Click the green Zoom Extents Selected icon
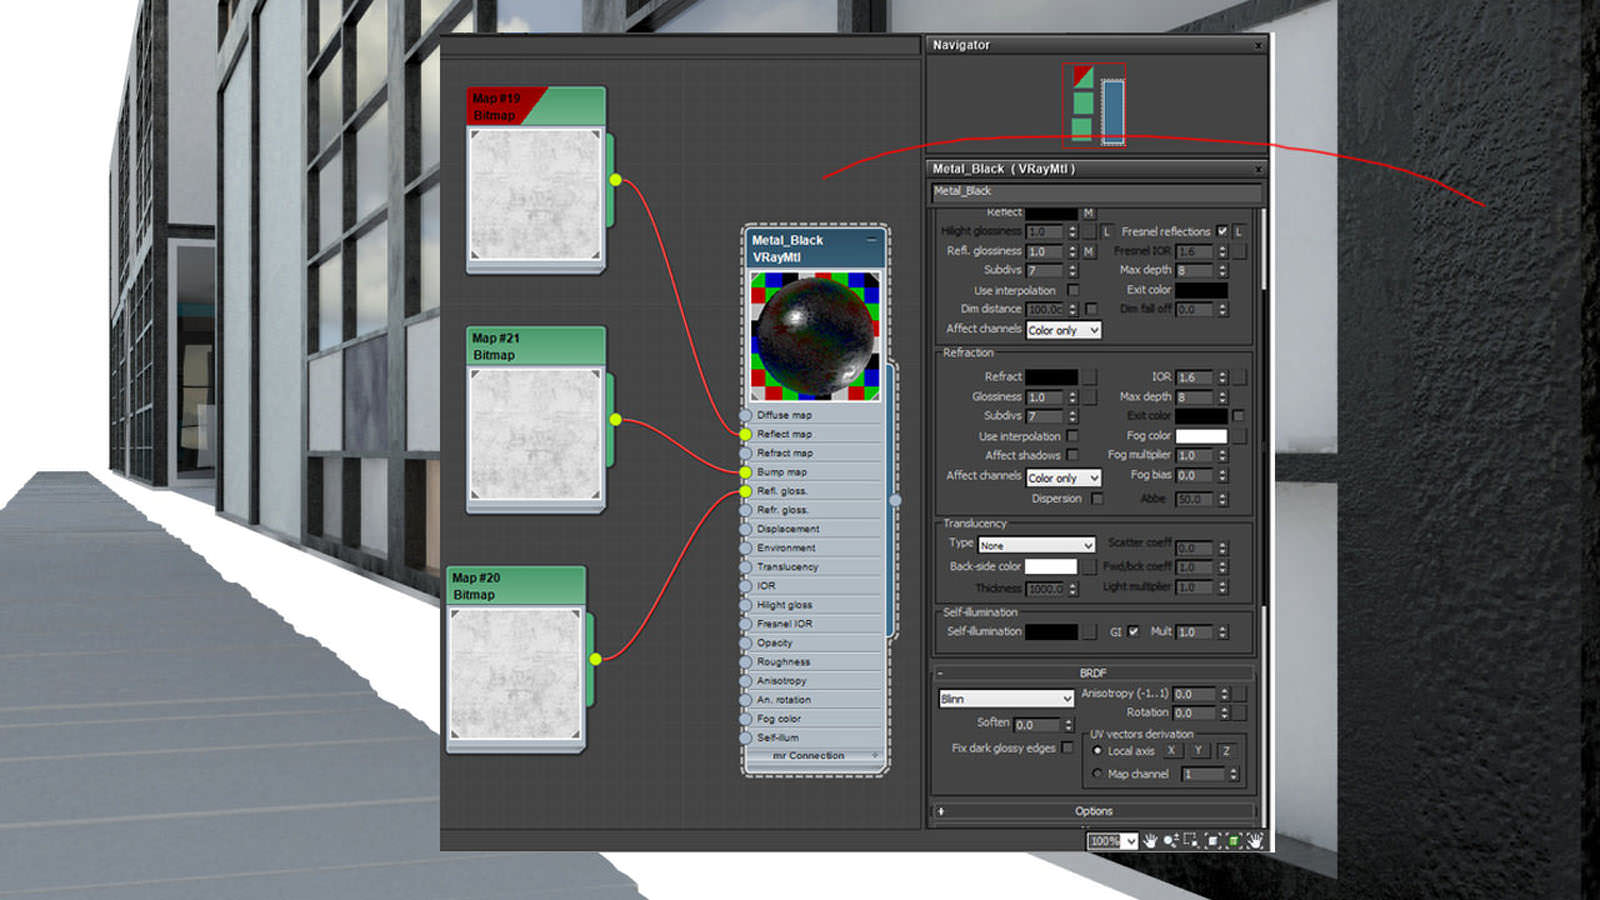 click(1234, 841)
